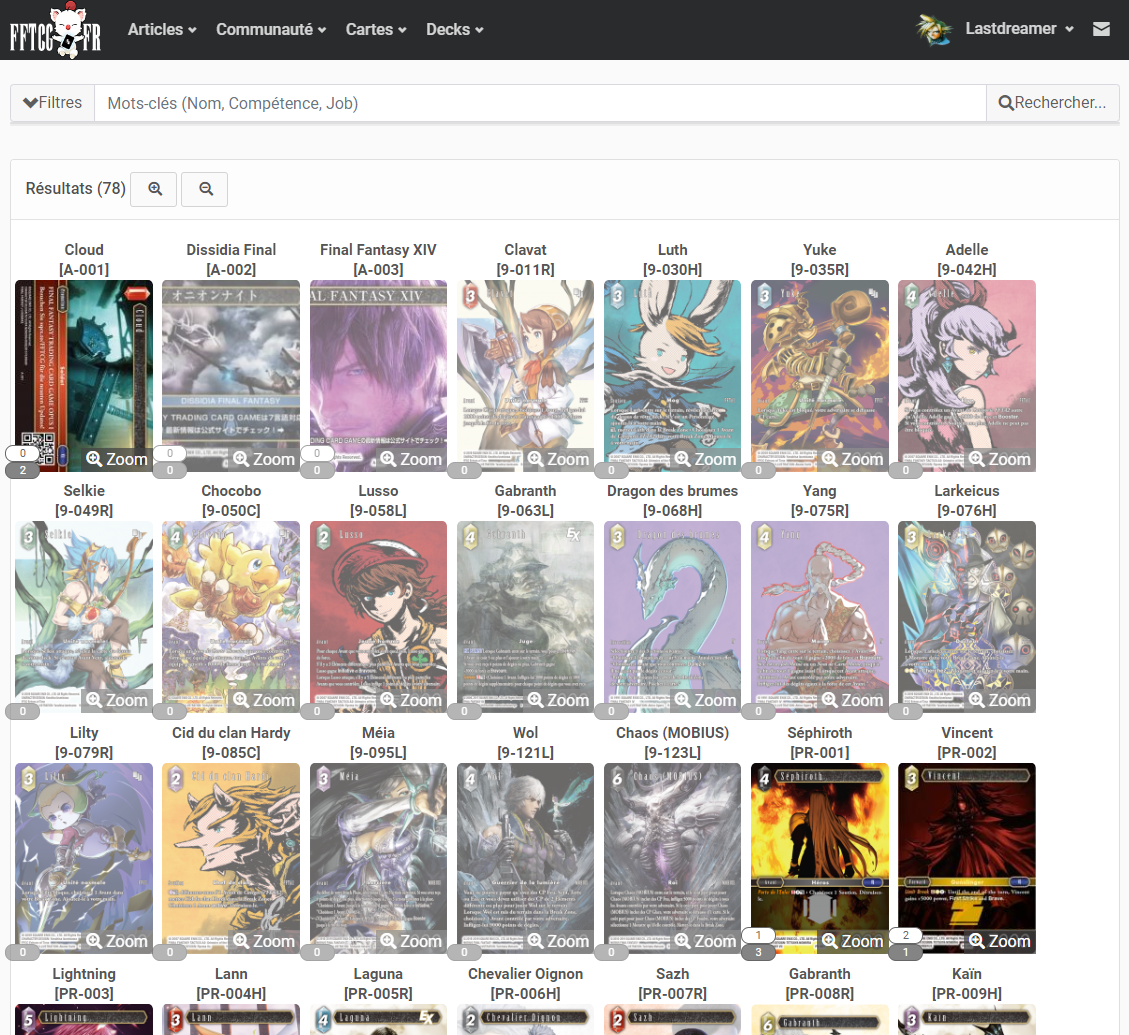Click the Dissidia Final white quantity counter
The image size is (1129, 1035).
(170, 454)
